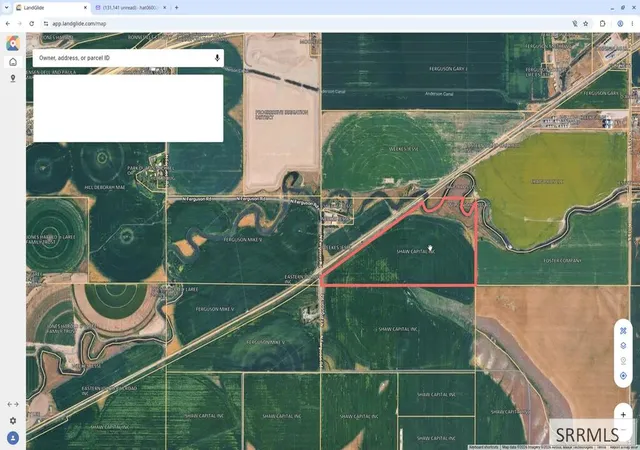Open the browser profile icon
This screenshot has height=450, width=640.
tap(620, 24)
